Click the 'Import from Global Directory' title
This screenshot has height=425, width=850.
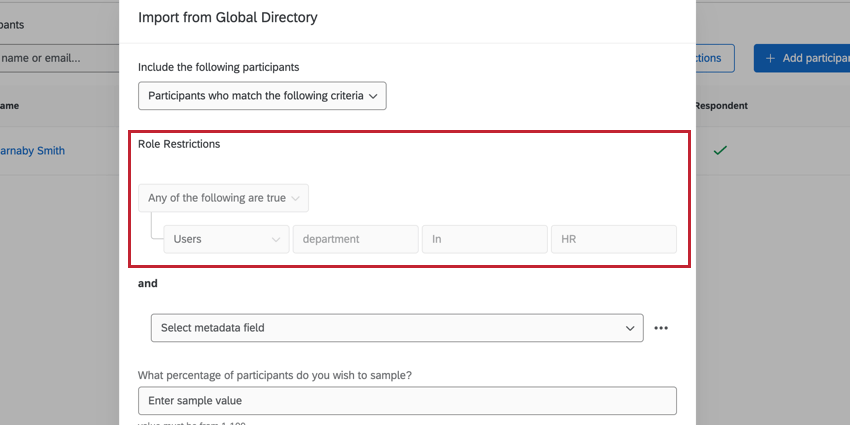point(241,18)
